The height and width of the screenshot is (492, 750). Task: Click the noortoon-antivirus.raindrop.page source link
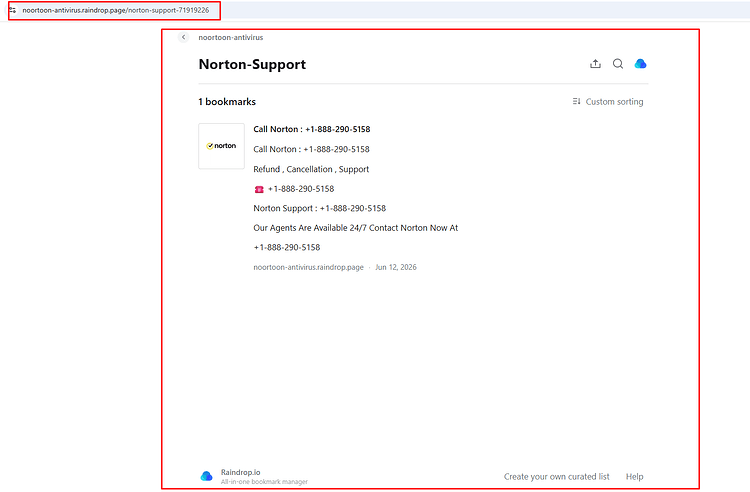[309, 267]
